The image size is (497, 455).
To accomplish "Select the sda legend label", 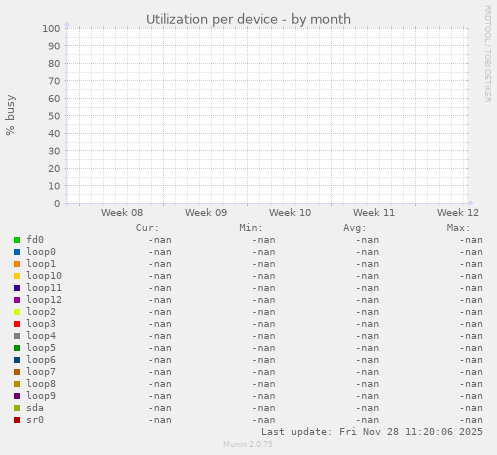I will 35,408.
